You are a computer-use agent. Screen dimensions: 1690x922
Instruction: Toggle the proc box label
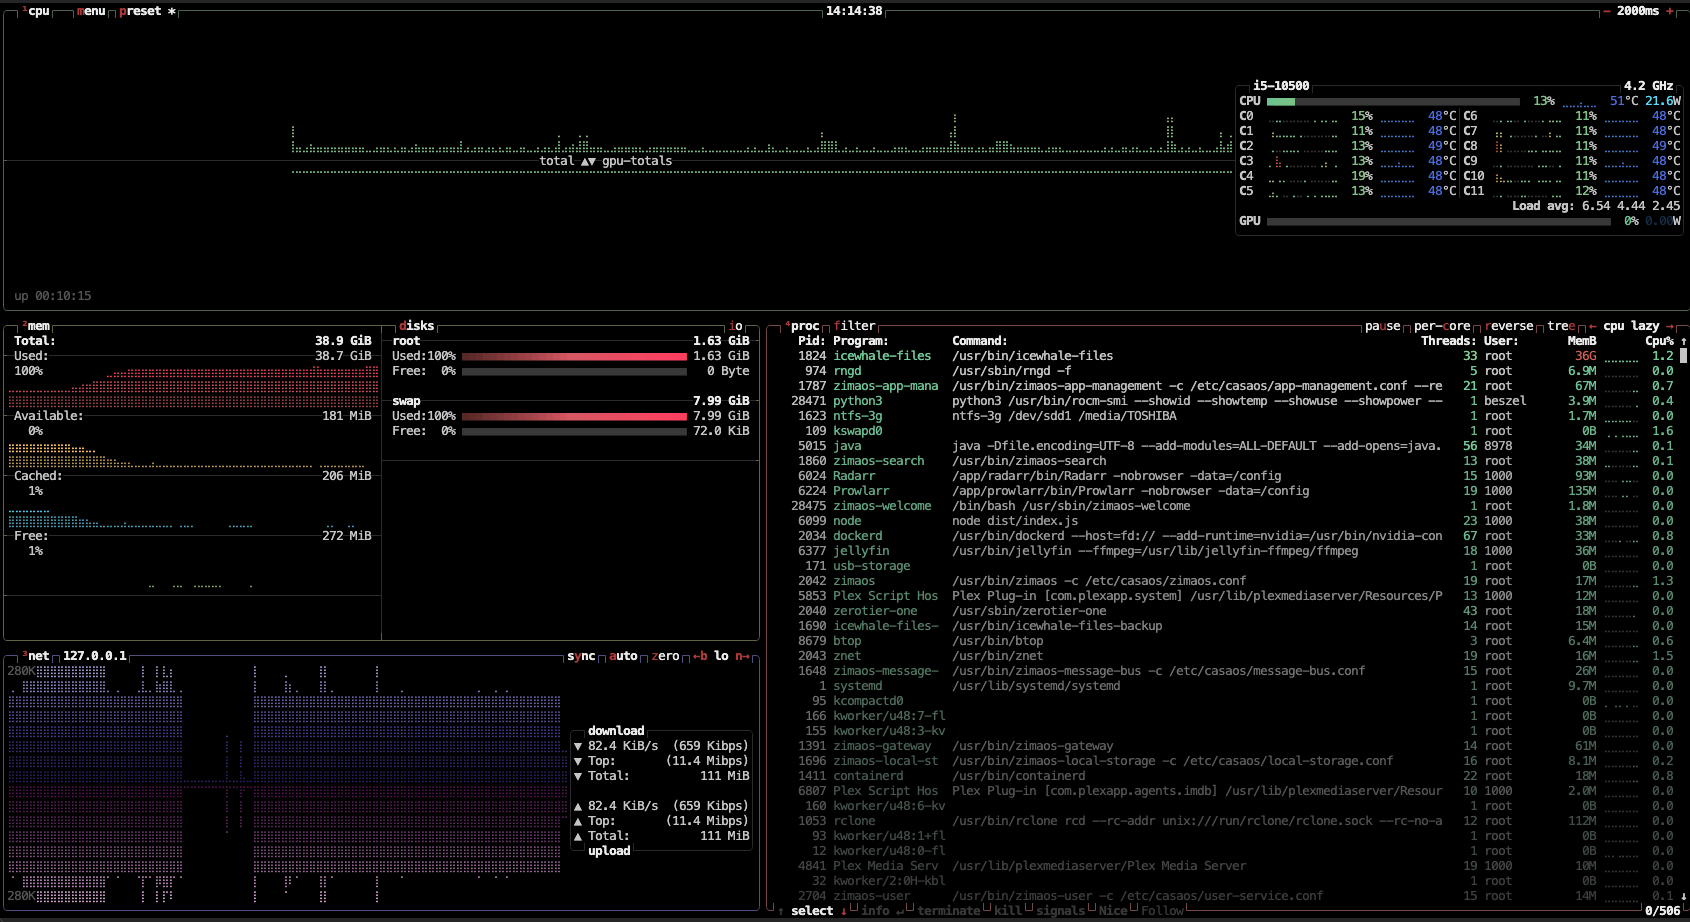point(803,326)
